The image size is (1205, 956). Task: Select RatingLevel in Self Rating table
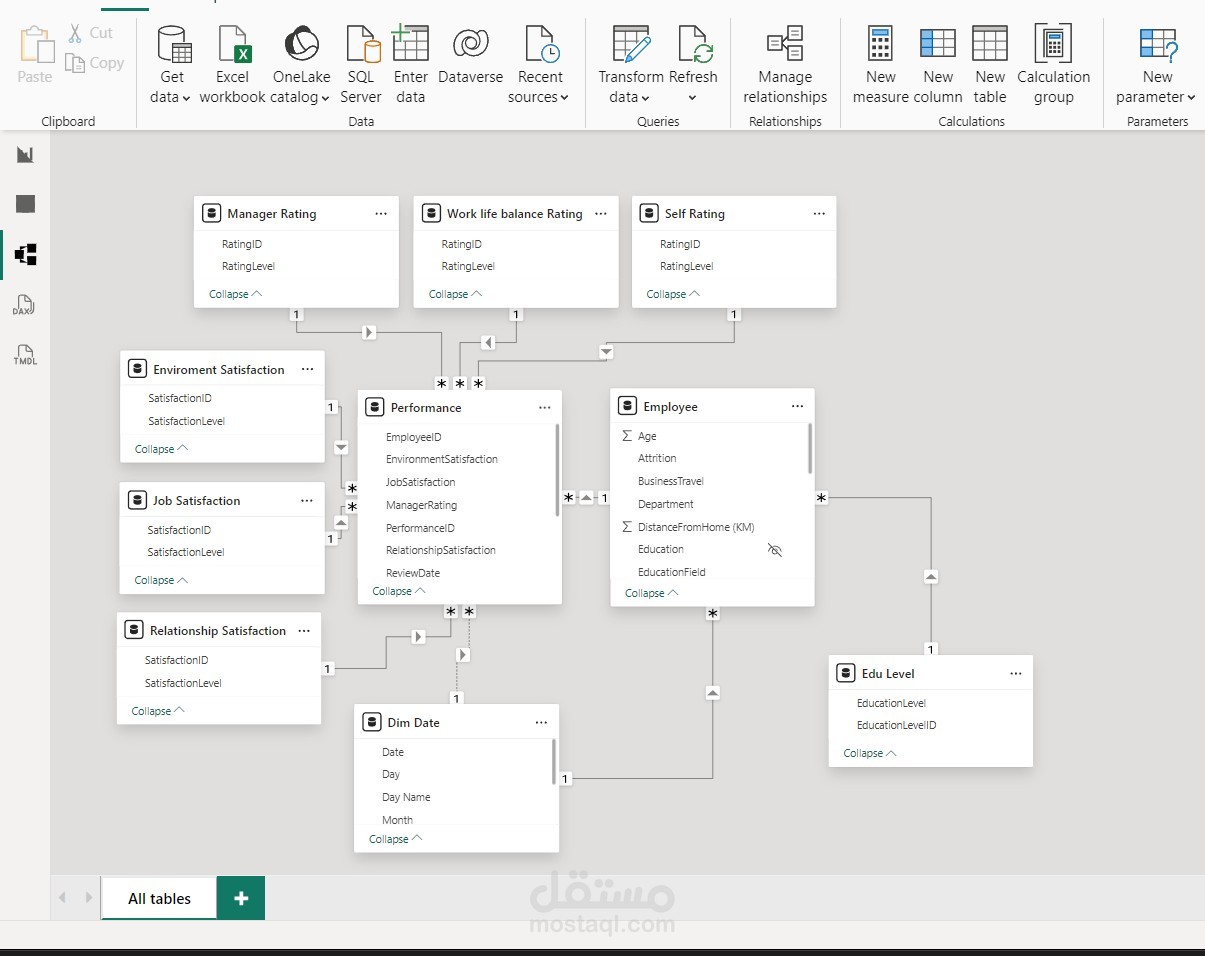click(687, 266)
